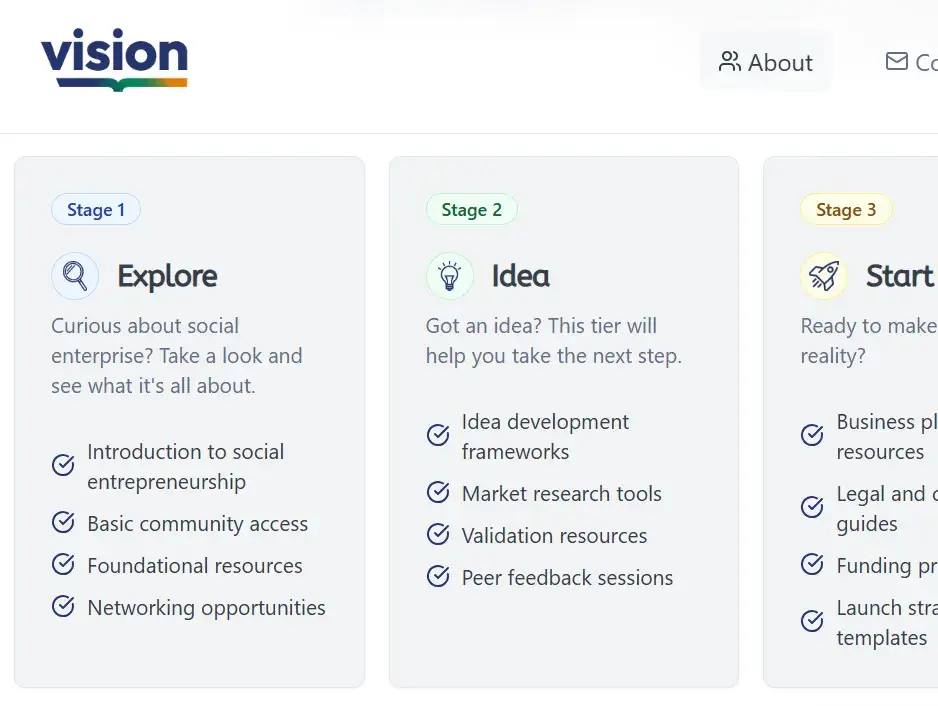Open the About menu item

766,62
